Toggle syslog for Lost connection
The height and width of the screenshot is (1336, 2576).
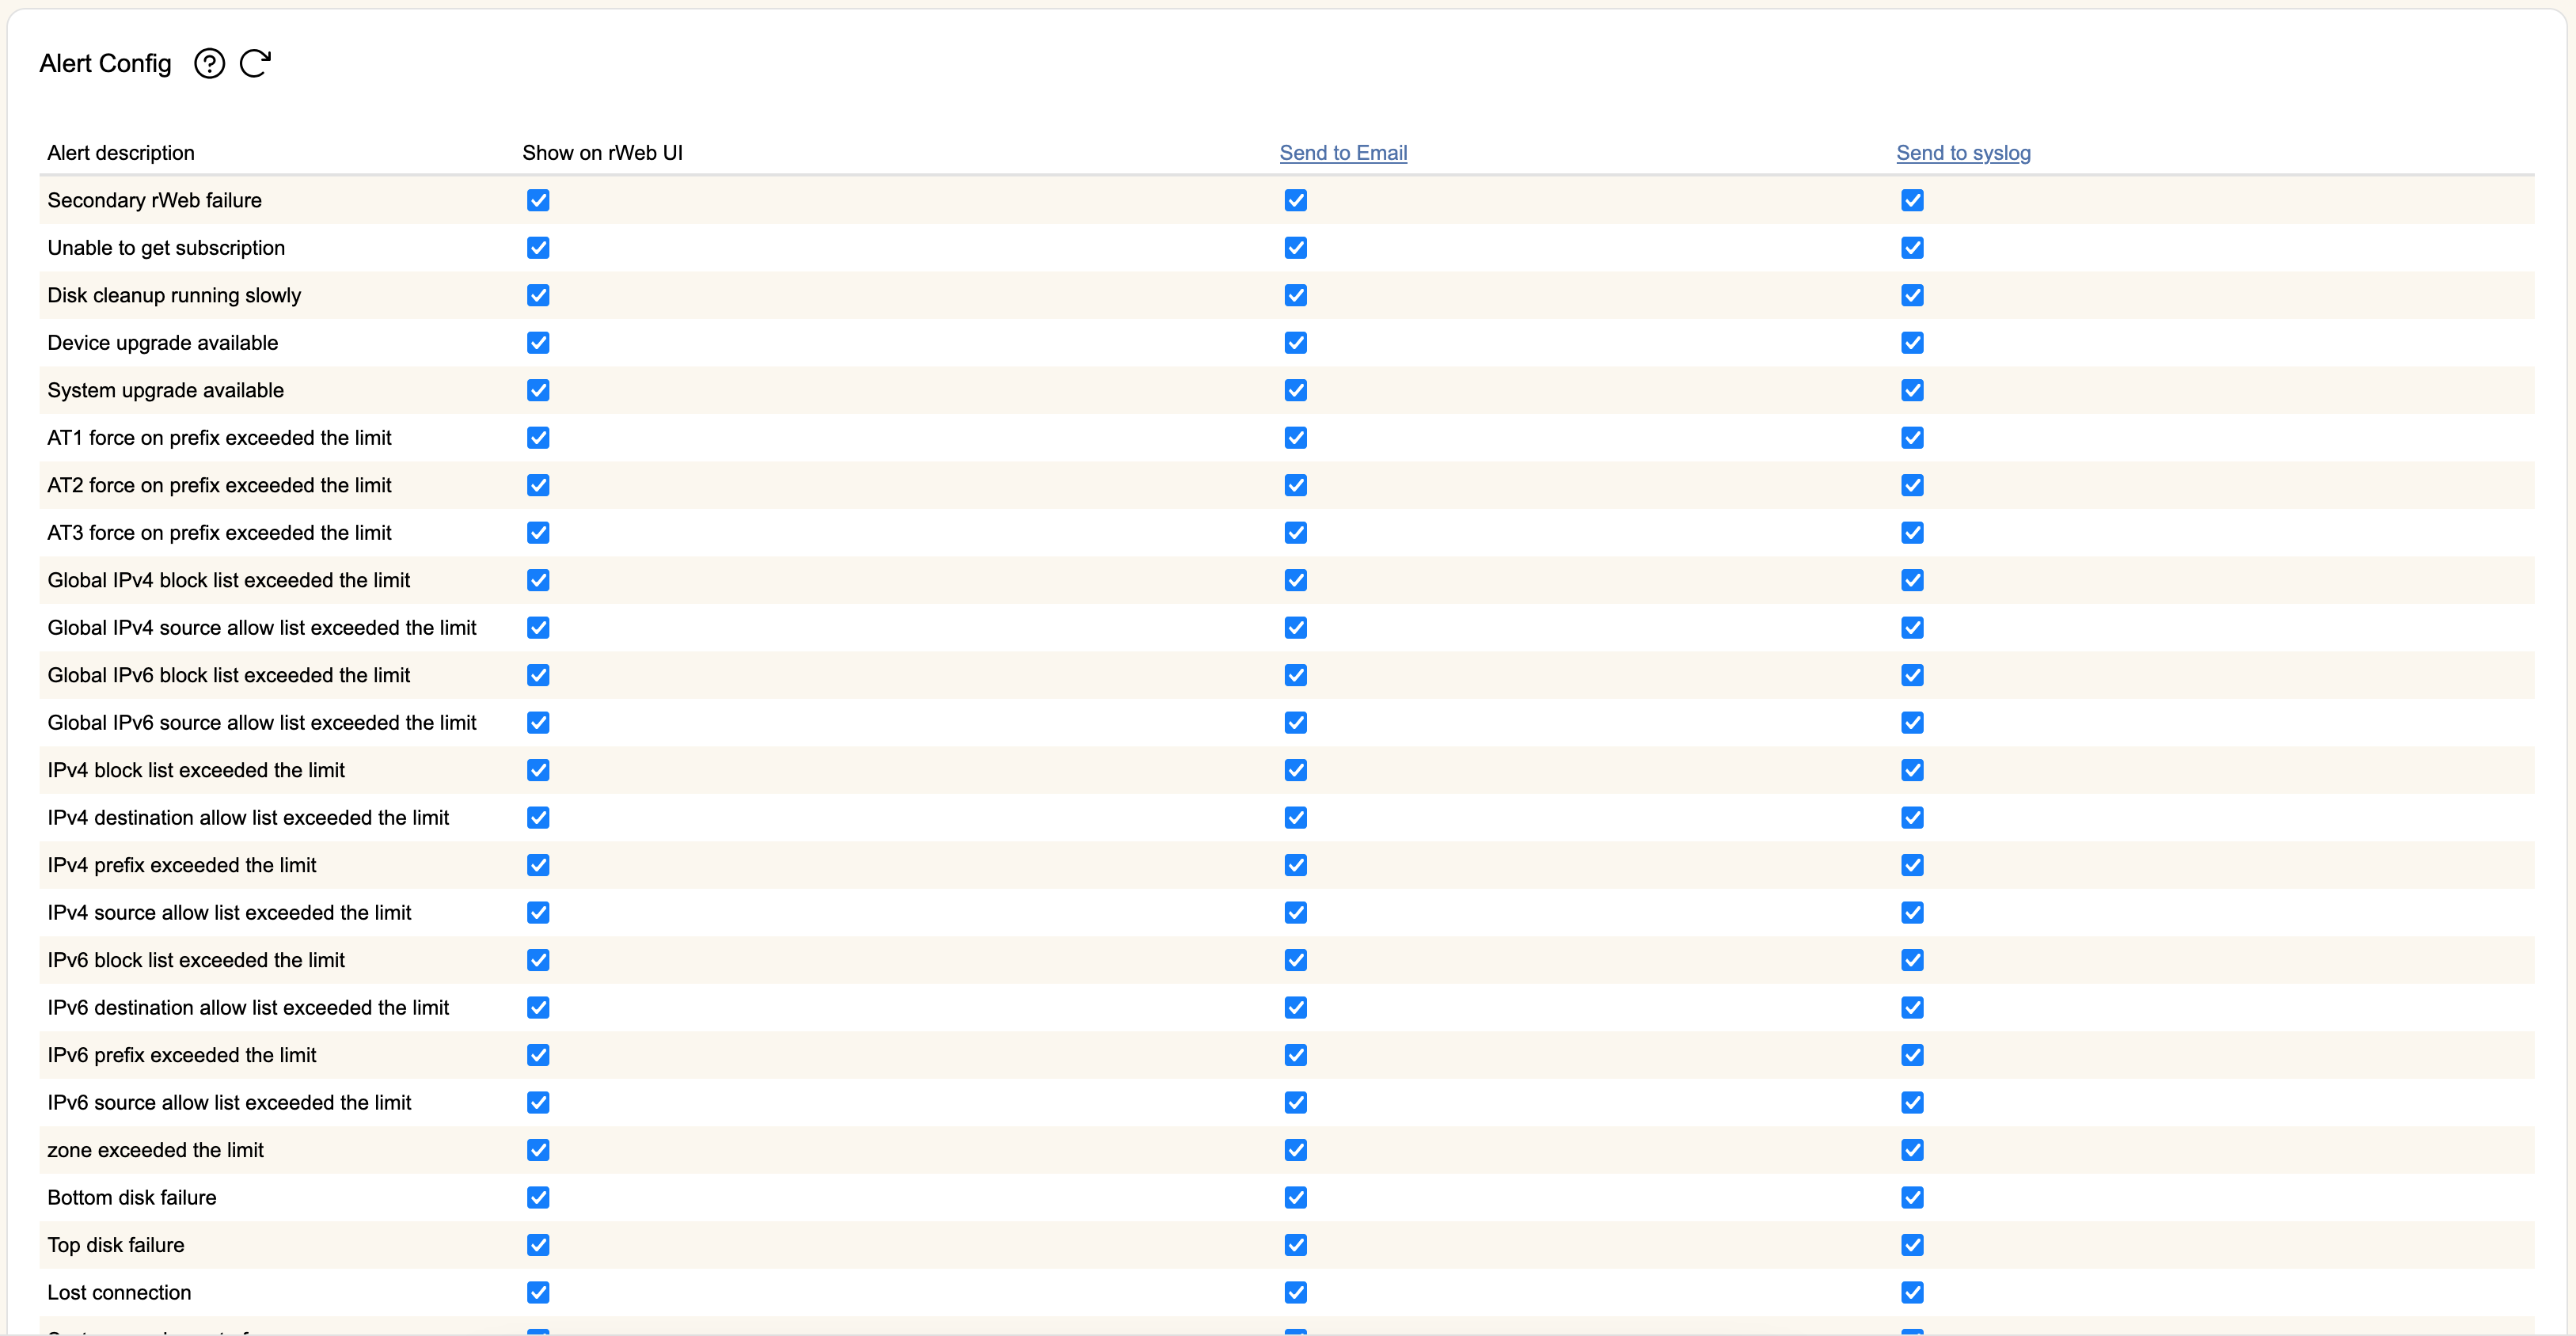1912,1293
